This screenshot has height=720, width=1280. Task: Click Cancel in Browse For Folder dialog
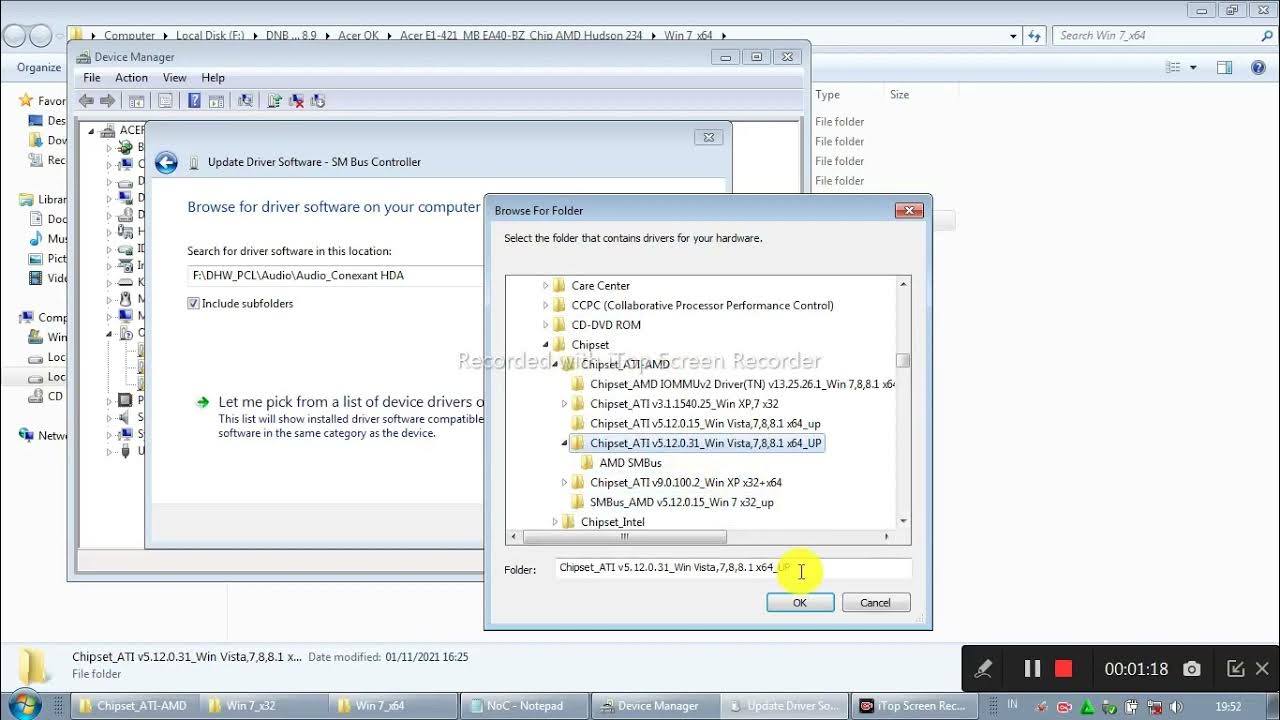[x=876, y=603]
